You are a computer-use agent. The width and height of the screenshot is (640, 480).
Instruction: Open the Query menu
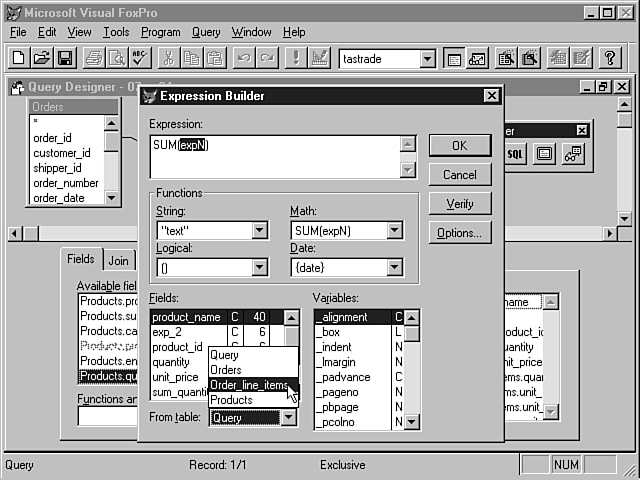[206, 32]
